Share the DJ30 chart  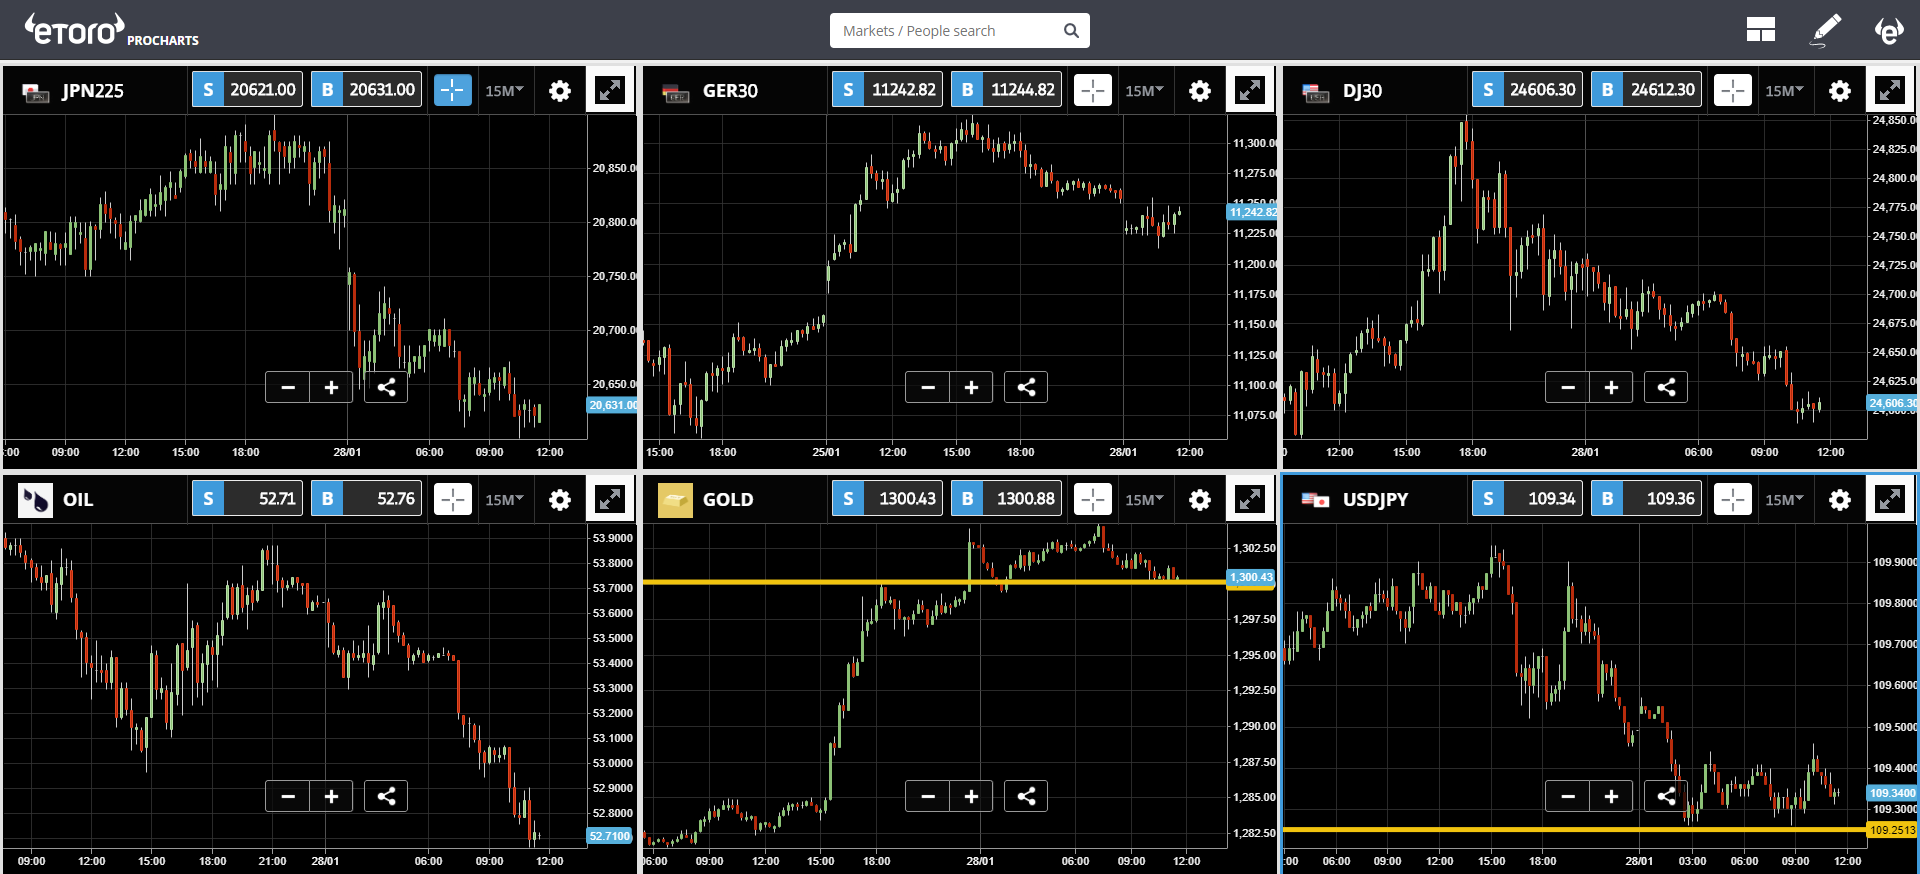(1666, 387)
